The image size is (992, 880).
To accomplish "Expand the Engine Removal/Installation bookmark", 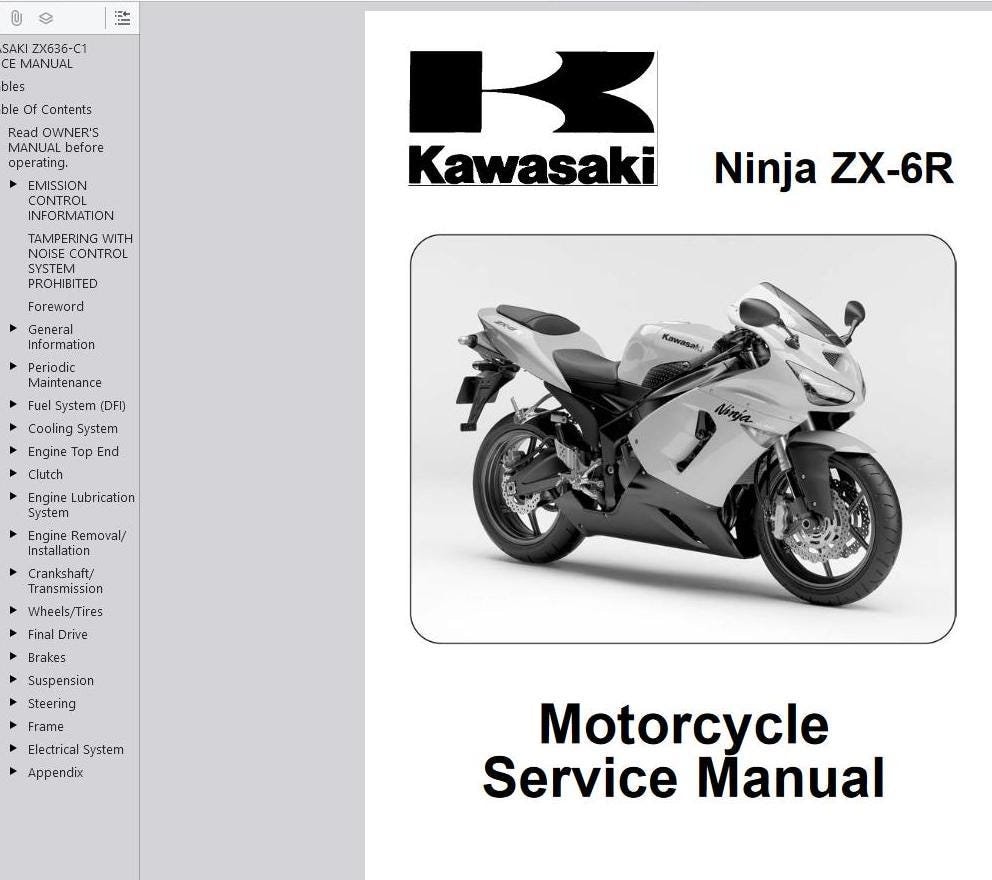I will (13, 535).
